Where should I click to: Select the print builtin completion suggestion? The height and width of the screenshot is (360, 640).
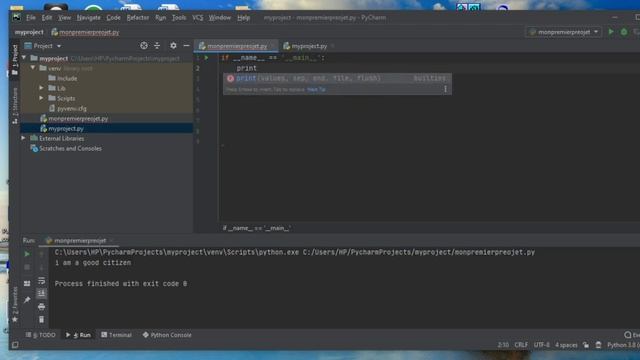pos(337,78)
